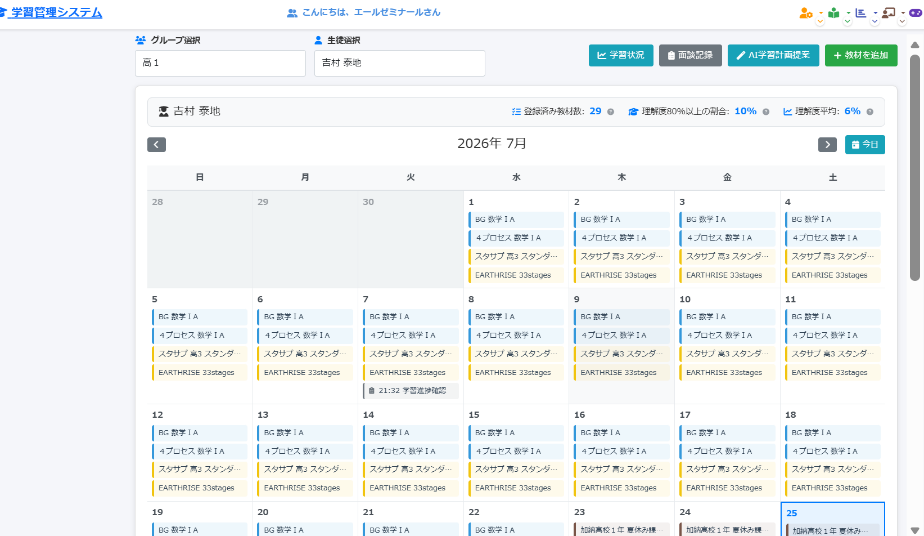Open 4プロセス 数学ⅠA event on July 6
Image resolution: width=924 pixels, height=536 pixels.
[x=305, y=335]
